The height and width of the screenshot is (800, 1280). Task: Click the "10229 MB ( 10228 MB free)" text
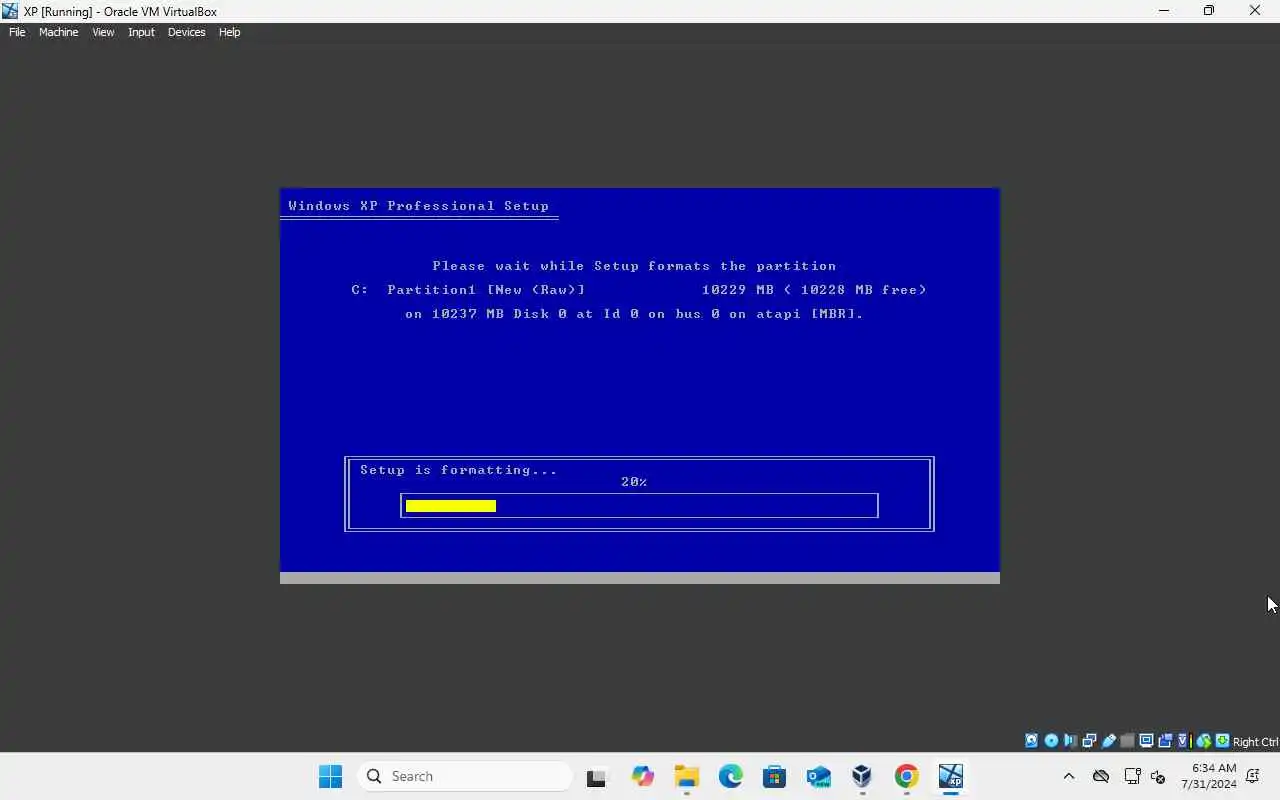coord(814,290)
